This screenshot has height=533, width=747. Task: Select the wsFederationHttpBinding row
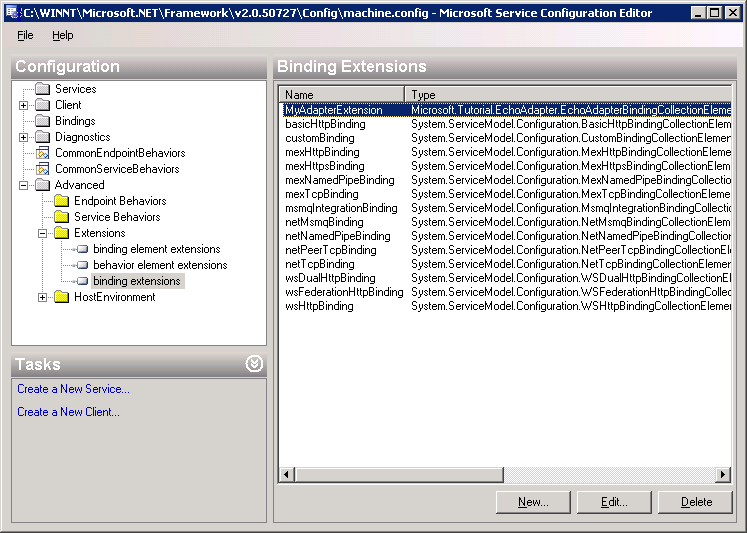pyautogui.click(x=505, y=292)
